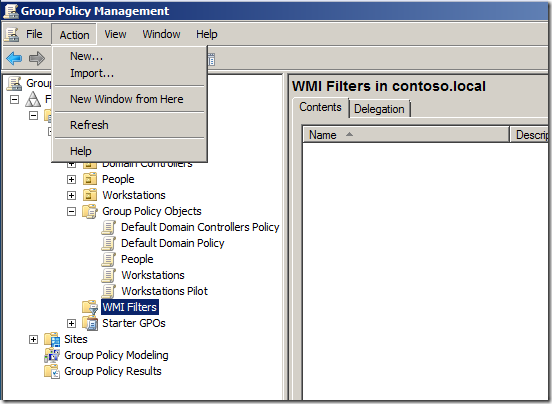
Task: Select Default Domain Controllers Policy item
Action: coord(200,227)
